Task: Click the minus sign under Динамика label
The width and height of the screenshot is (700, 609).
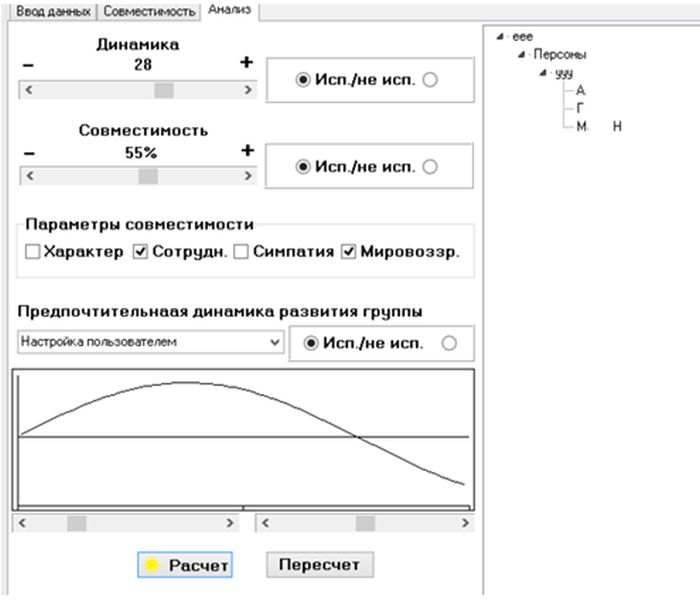Action: [x=28, y=66]
